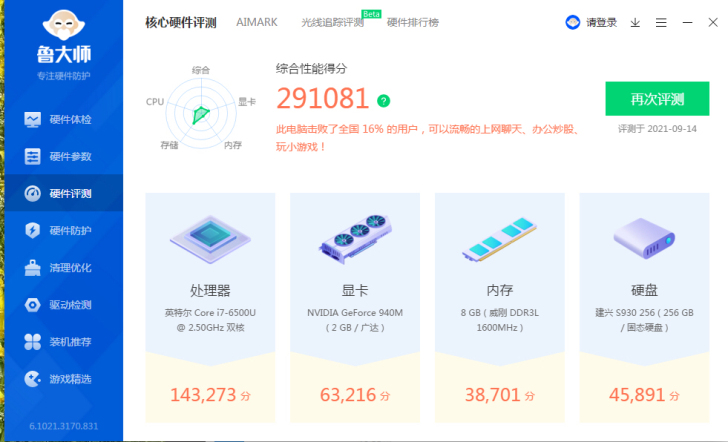Open 清理优化 label in sidebar menu
Image resolution: width=728 pixels, height=442 pixels.
71,267
